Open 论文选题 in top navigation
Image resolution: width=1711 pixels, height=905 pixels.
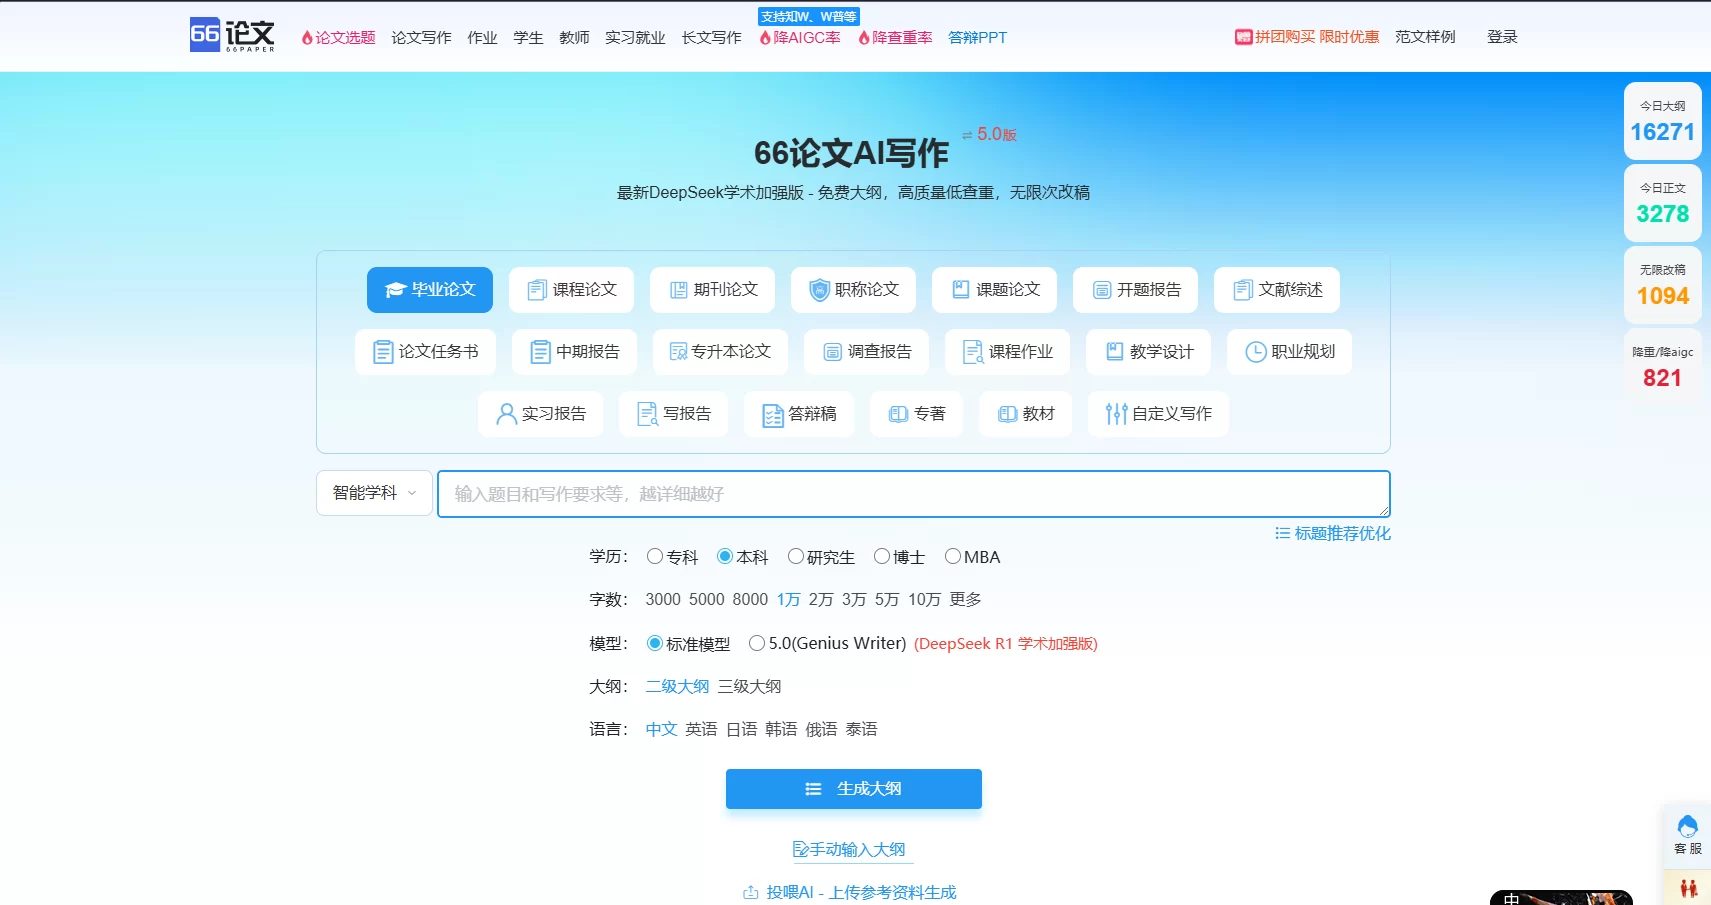[338, 37]
